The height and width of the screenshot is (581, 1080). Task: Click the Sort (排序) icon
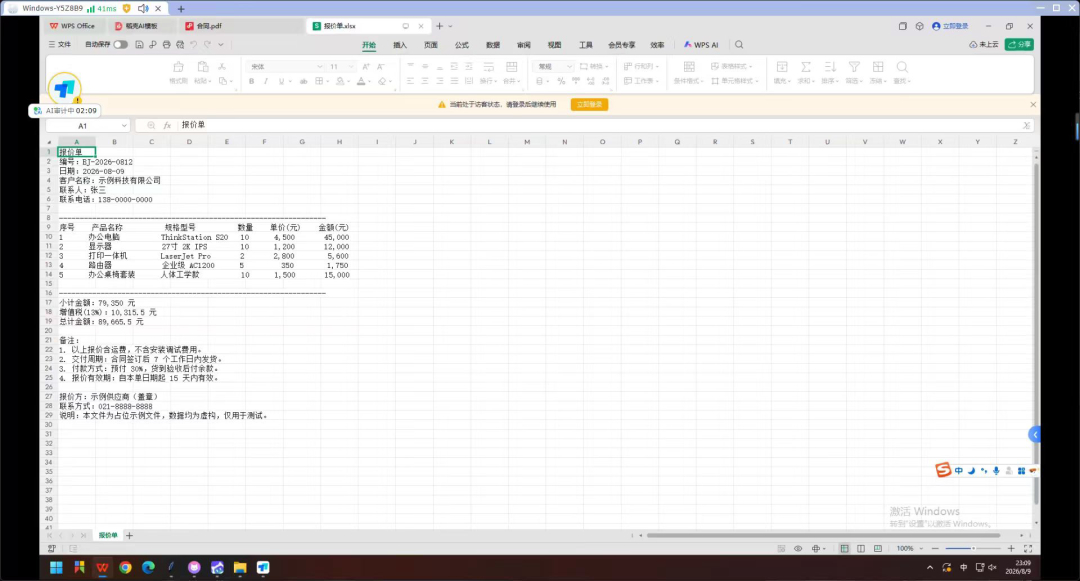click(x=830, y=67)
